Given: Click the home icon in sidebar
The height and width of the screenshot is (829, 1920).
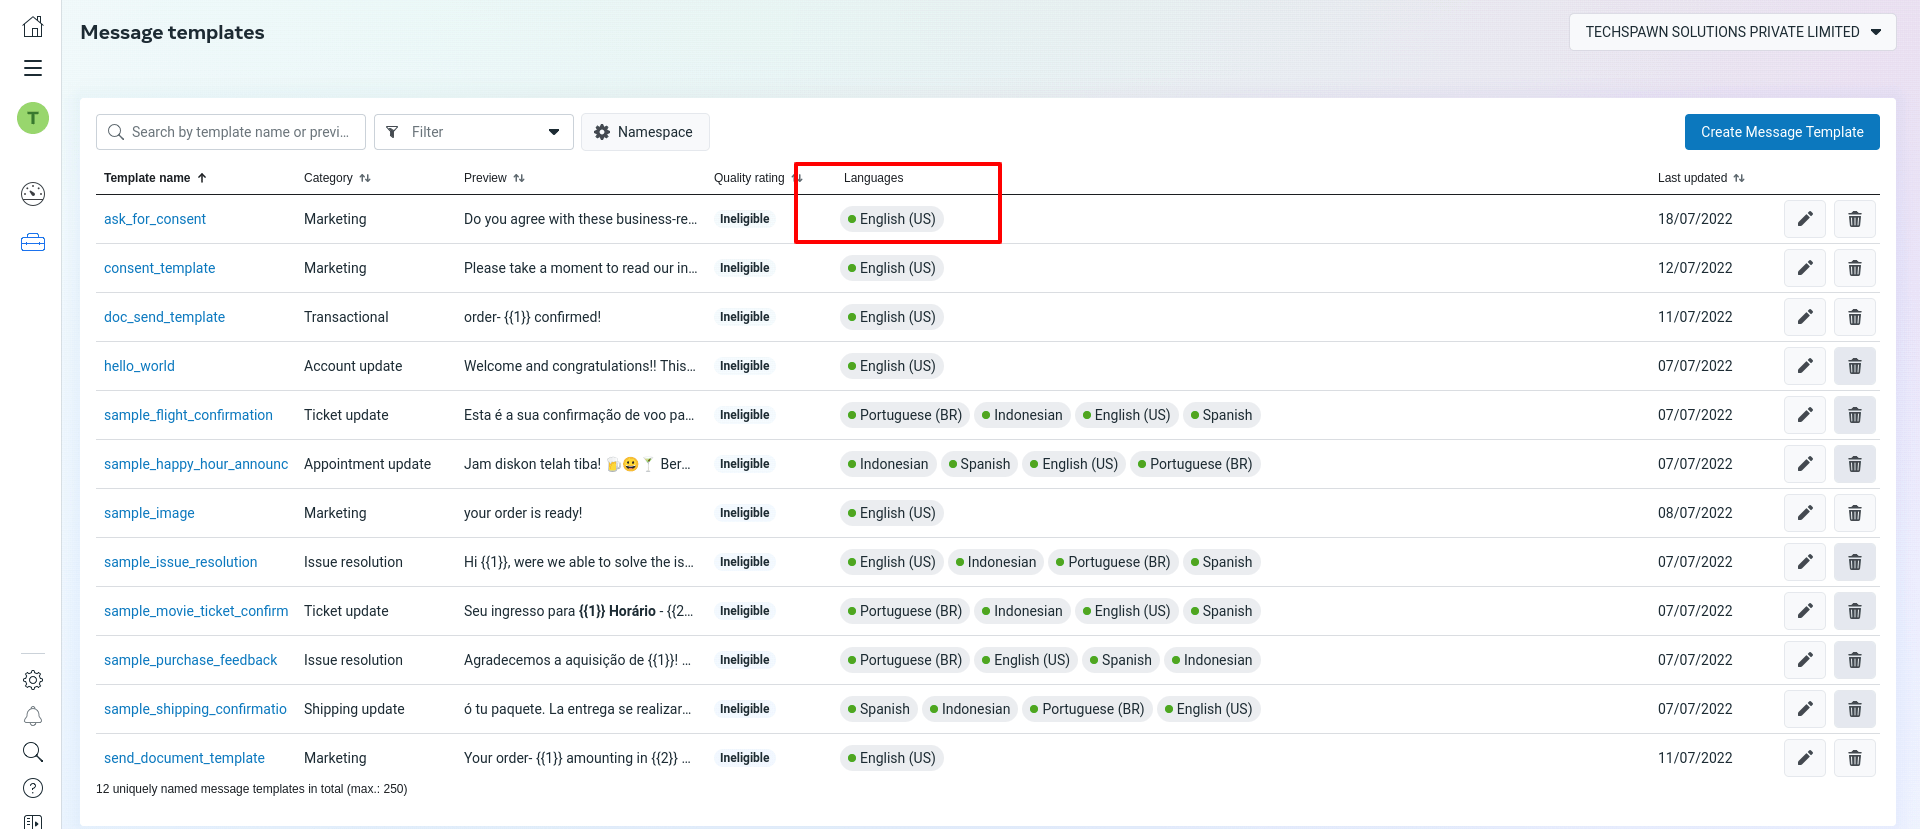Looking at the screenshot, I should 33,27.
